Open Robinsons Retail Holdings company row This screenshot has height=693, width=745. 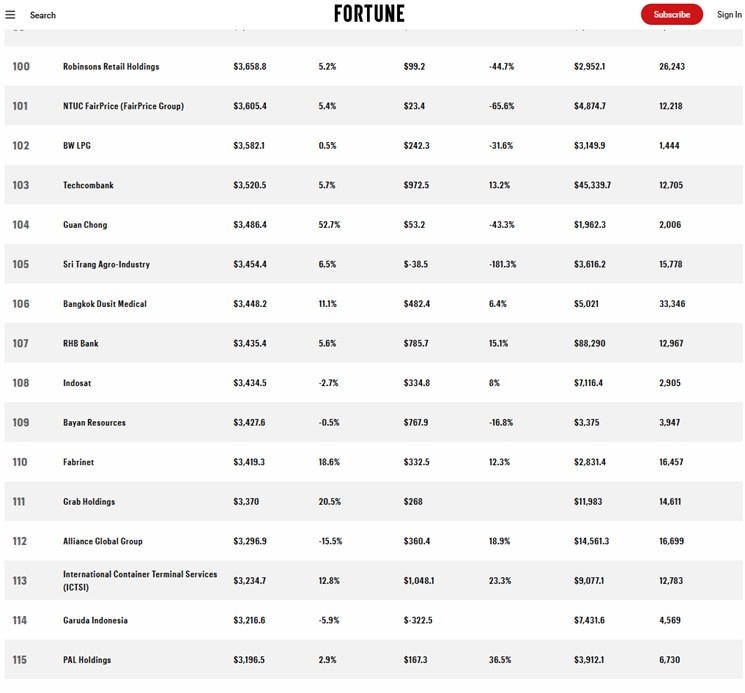click(373, 66)
